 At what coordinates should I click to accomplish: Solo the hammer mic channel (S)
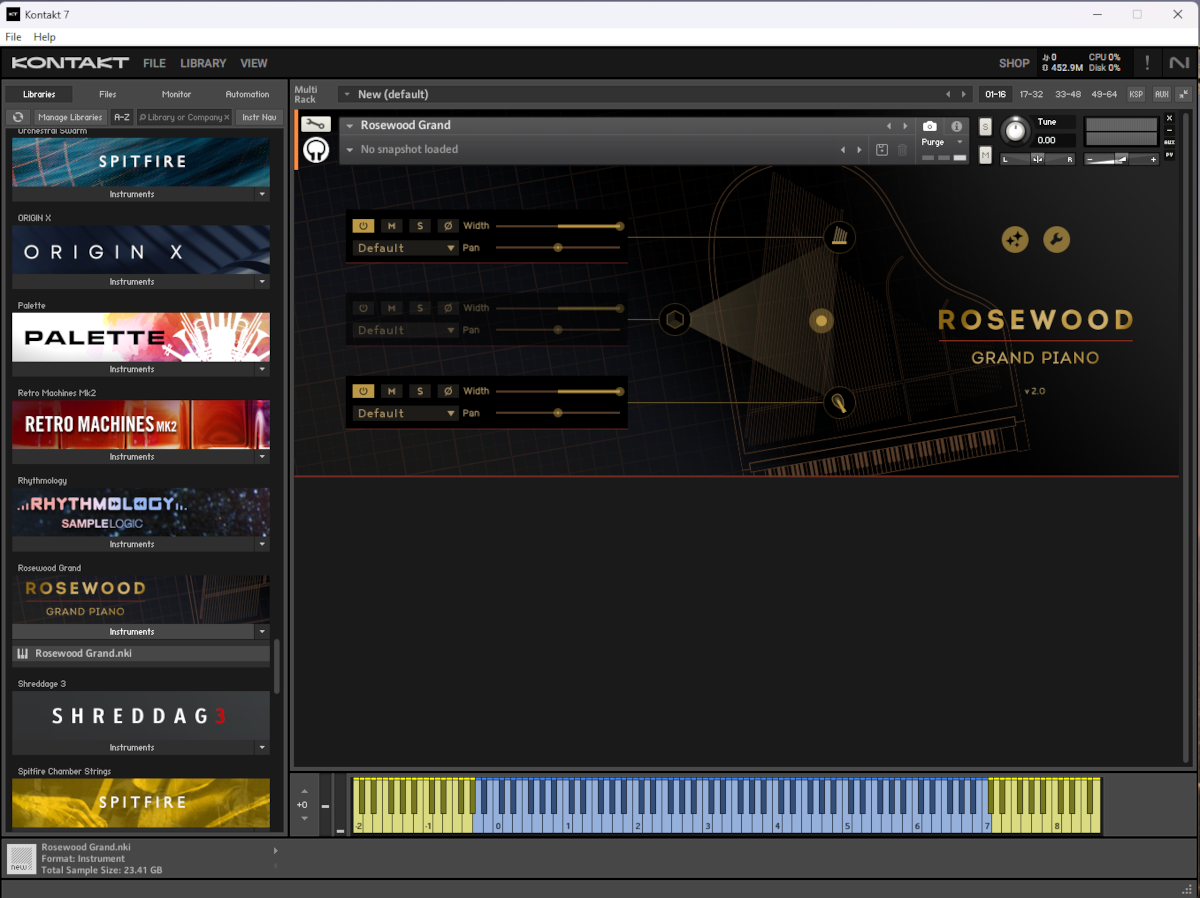click(420, 391)
